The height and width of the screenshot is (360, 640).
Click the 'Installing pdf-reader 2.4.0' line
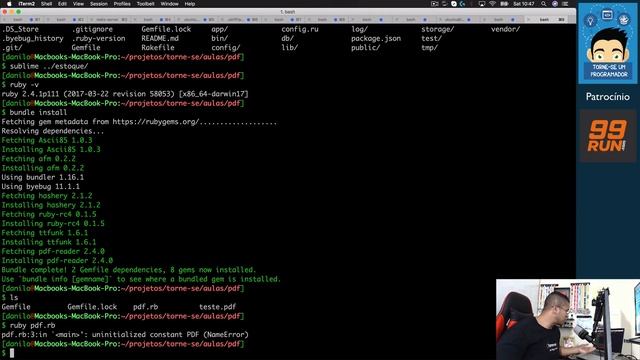click(57, 260)
